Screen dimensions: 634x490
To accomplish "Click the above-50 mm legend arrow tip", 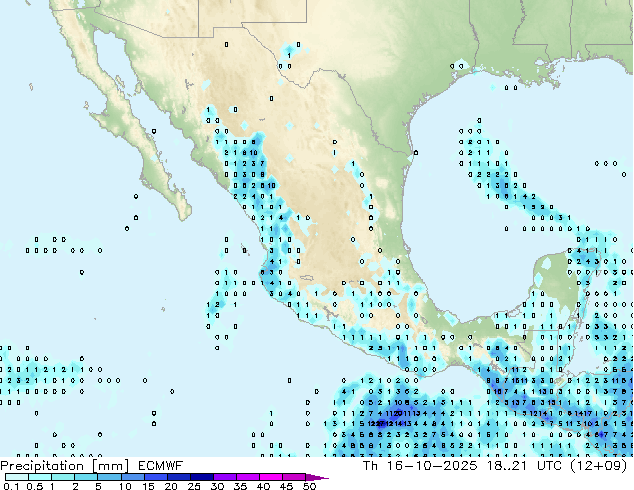I will 317,477.
